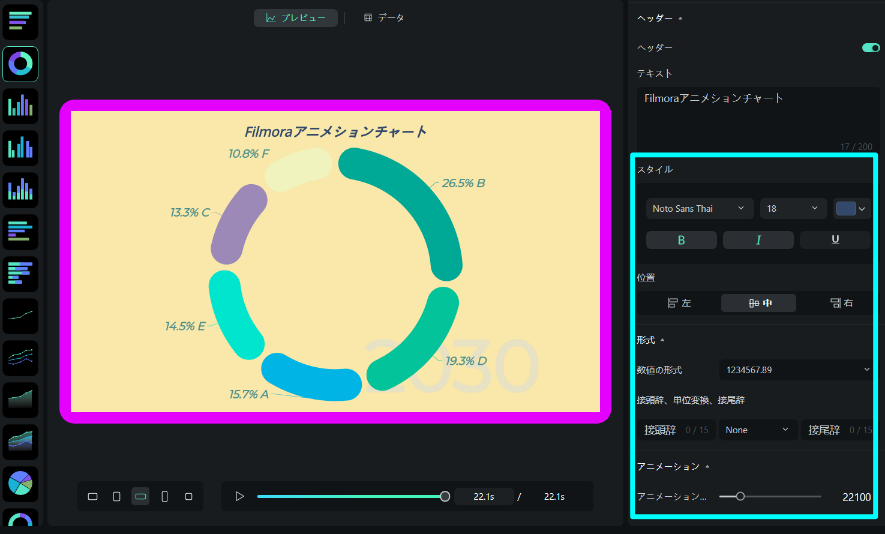Screen dimensions: 885x534
Task: Select the donut chart type in sidebar
Action: pyautogui.click(x=20, y=64)
